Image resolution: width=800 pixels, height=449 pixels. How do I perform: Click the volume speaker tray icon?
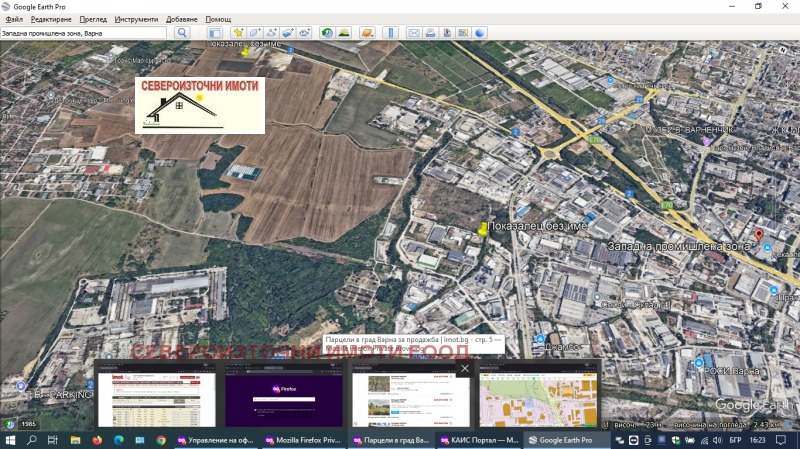[x=717, y=440]
